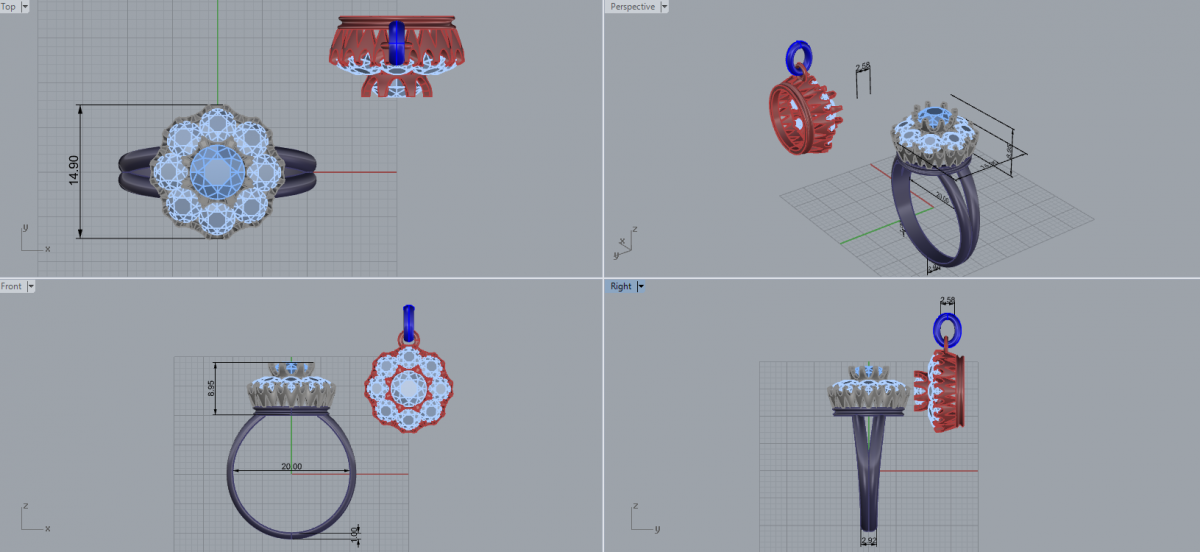
Task: Click the Front viewport title label
Action: pos(12,286)
